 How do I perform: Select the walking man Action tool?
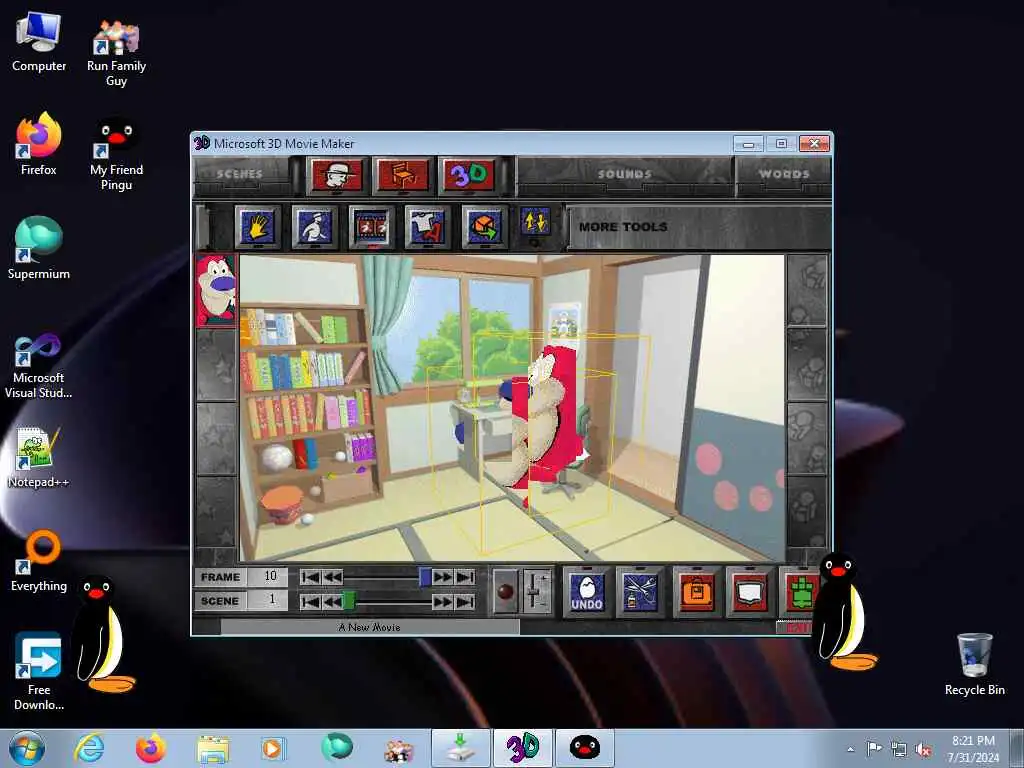(x=315, y=227)
